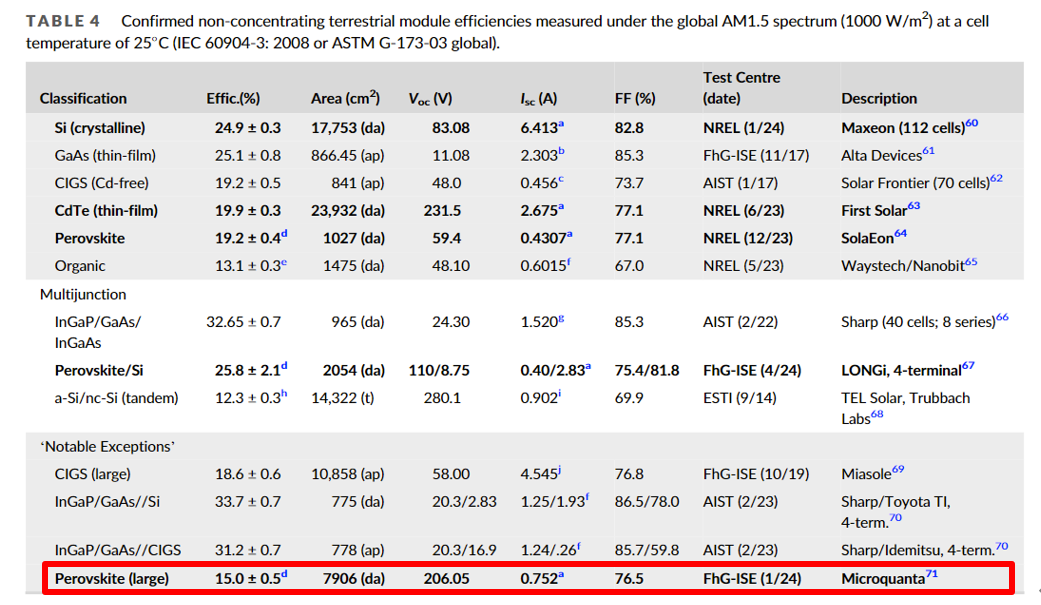This screenshot has width=1041, height=605.
Task: Open reference 66 after Sharp 40 cells
Action: (1002, 317)
